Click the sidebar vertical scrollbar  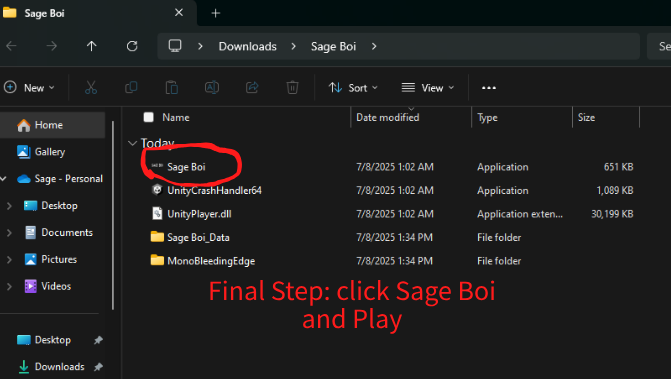[x=113, y=215]
